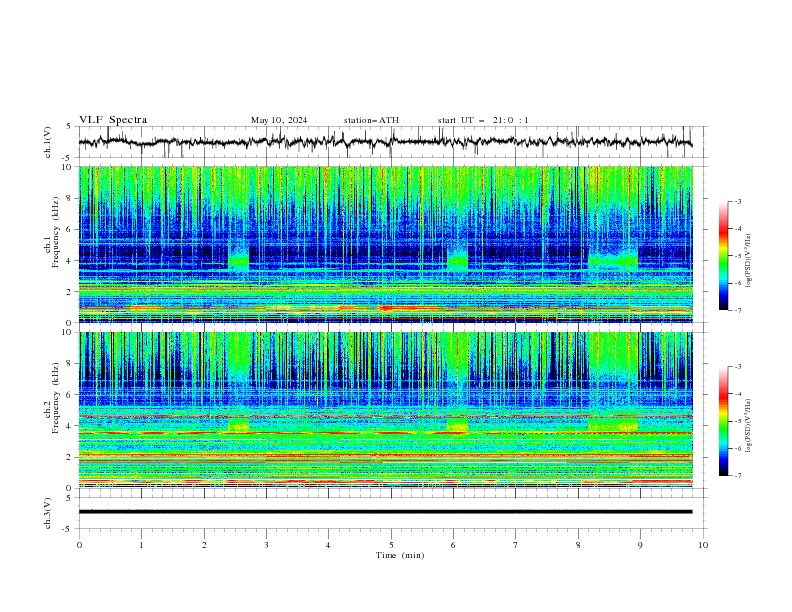Click the "station=ATH" label
Viewport: 792px width, 612px height.
(x=371, y=120)
